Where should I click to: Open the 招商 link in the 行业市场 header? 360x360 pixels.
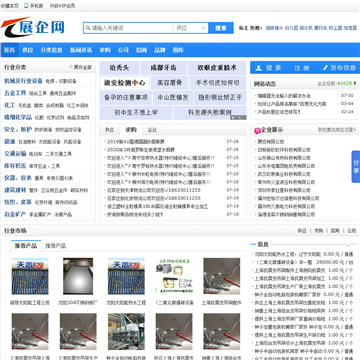(335, 231)
